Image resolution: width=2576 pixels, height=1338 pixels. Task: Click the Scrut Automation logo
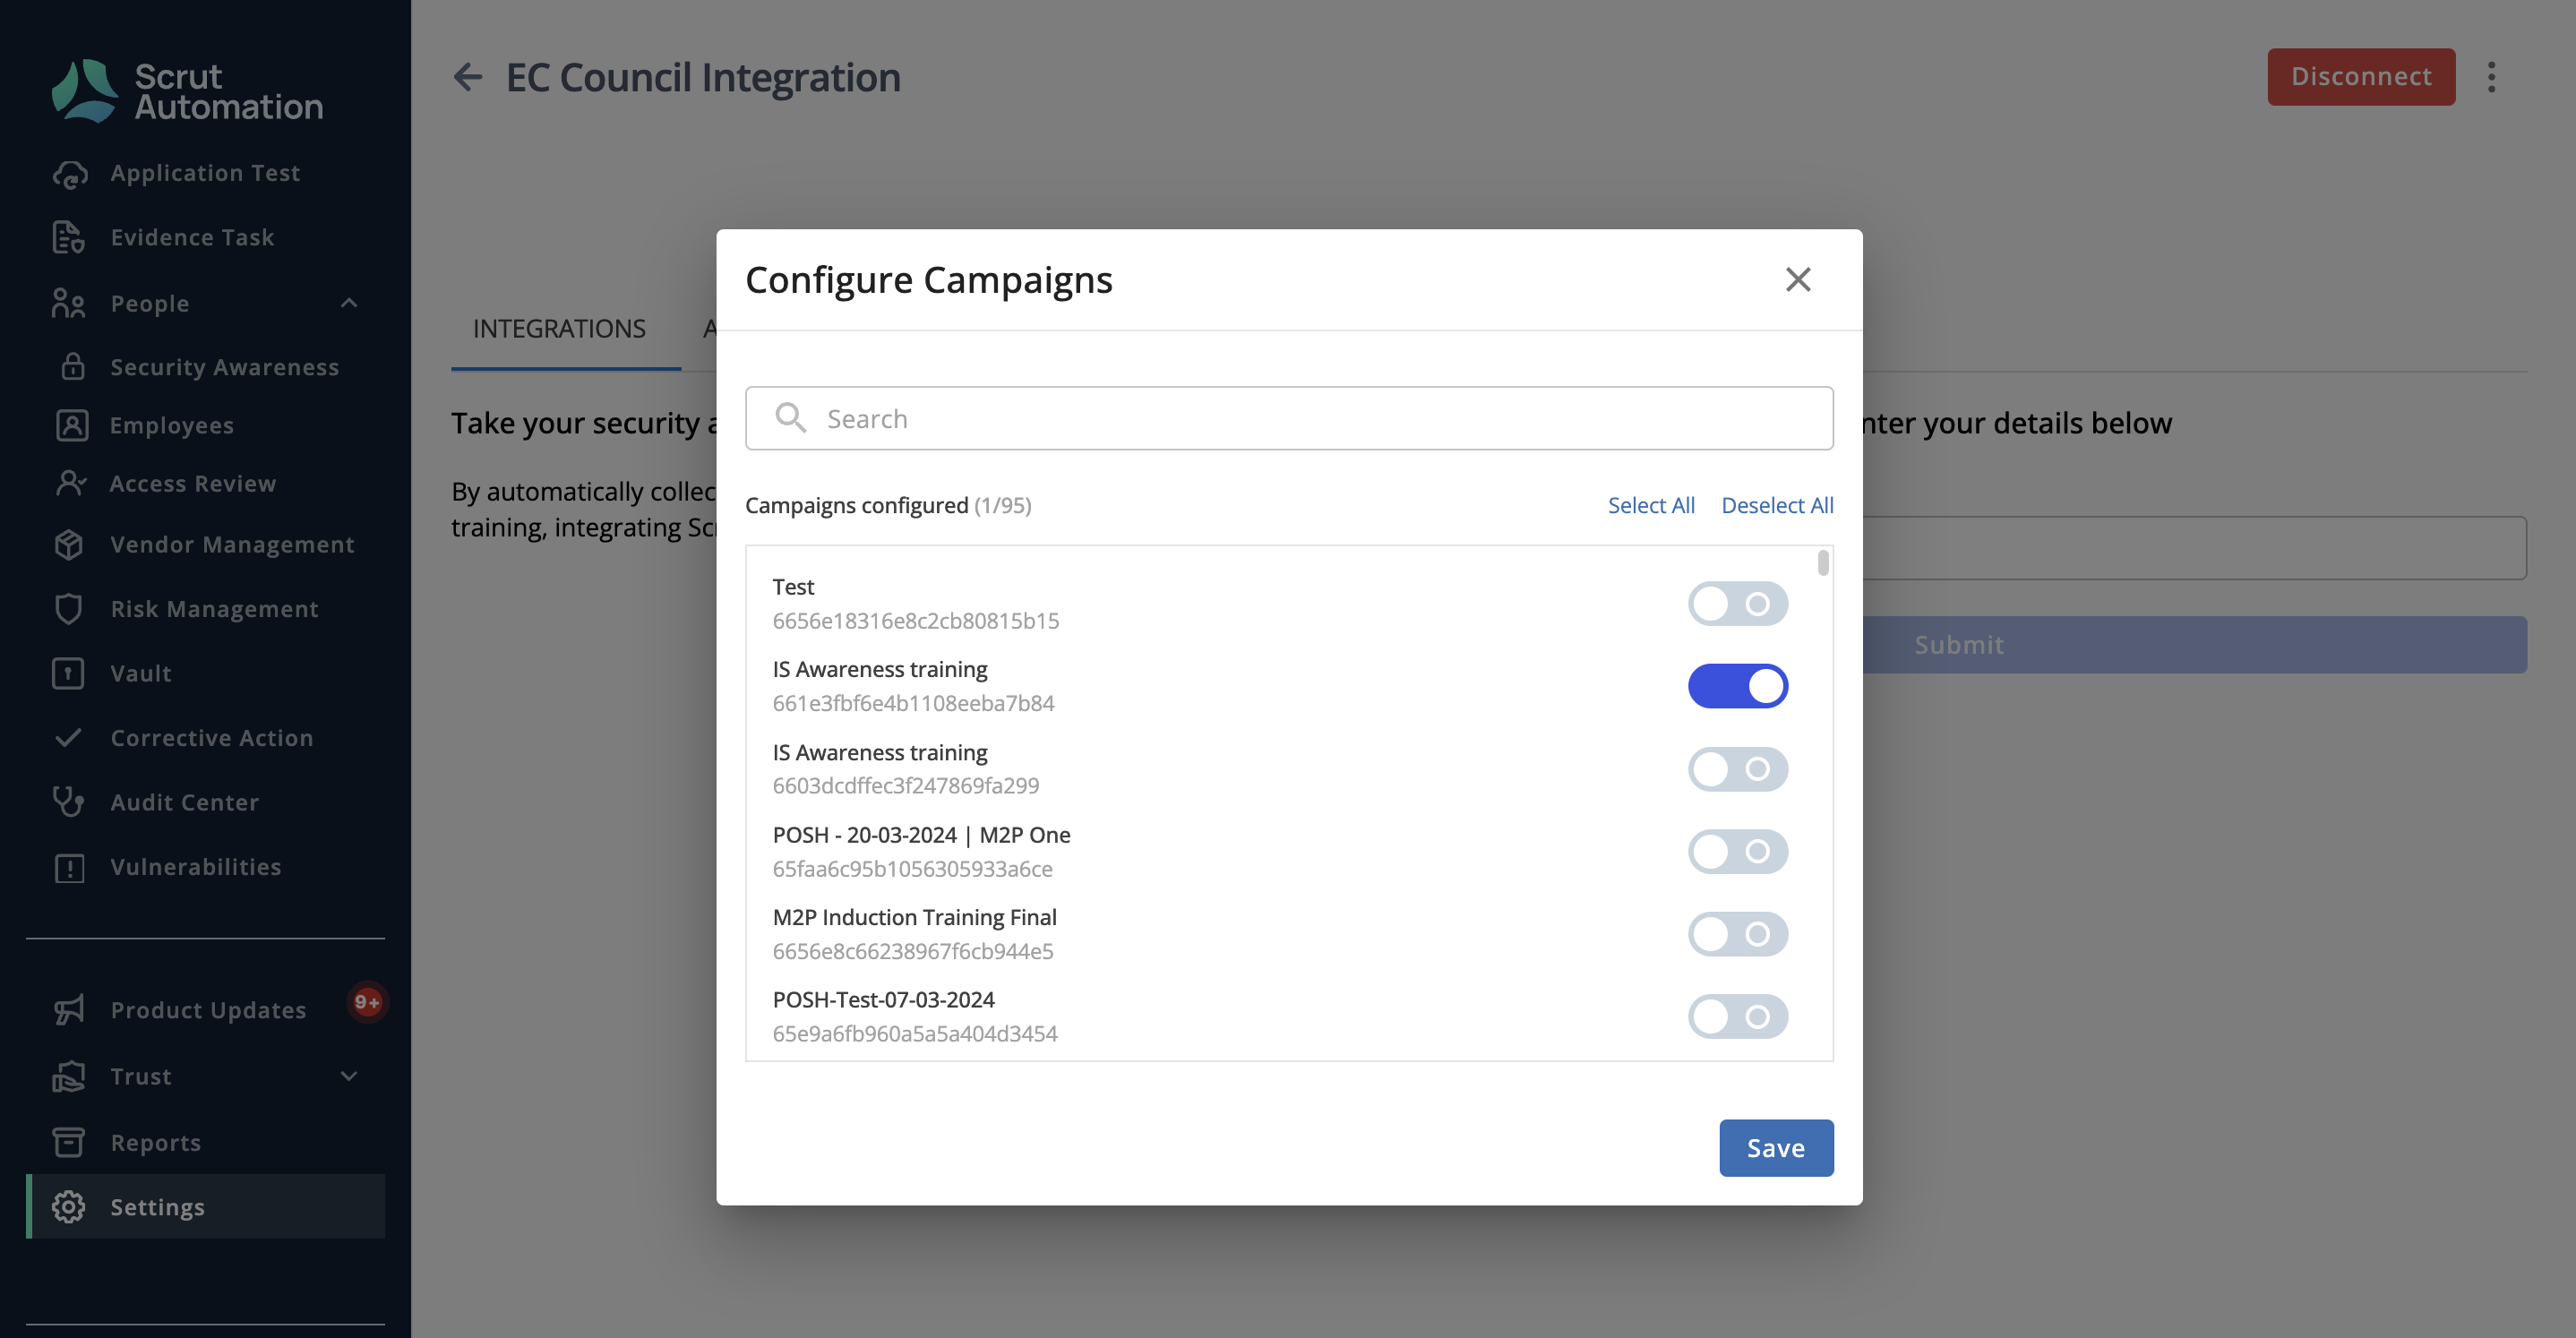187,91
